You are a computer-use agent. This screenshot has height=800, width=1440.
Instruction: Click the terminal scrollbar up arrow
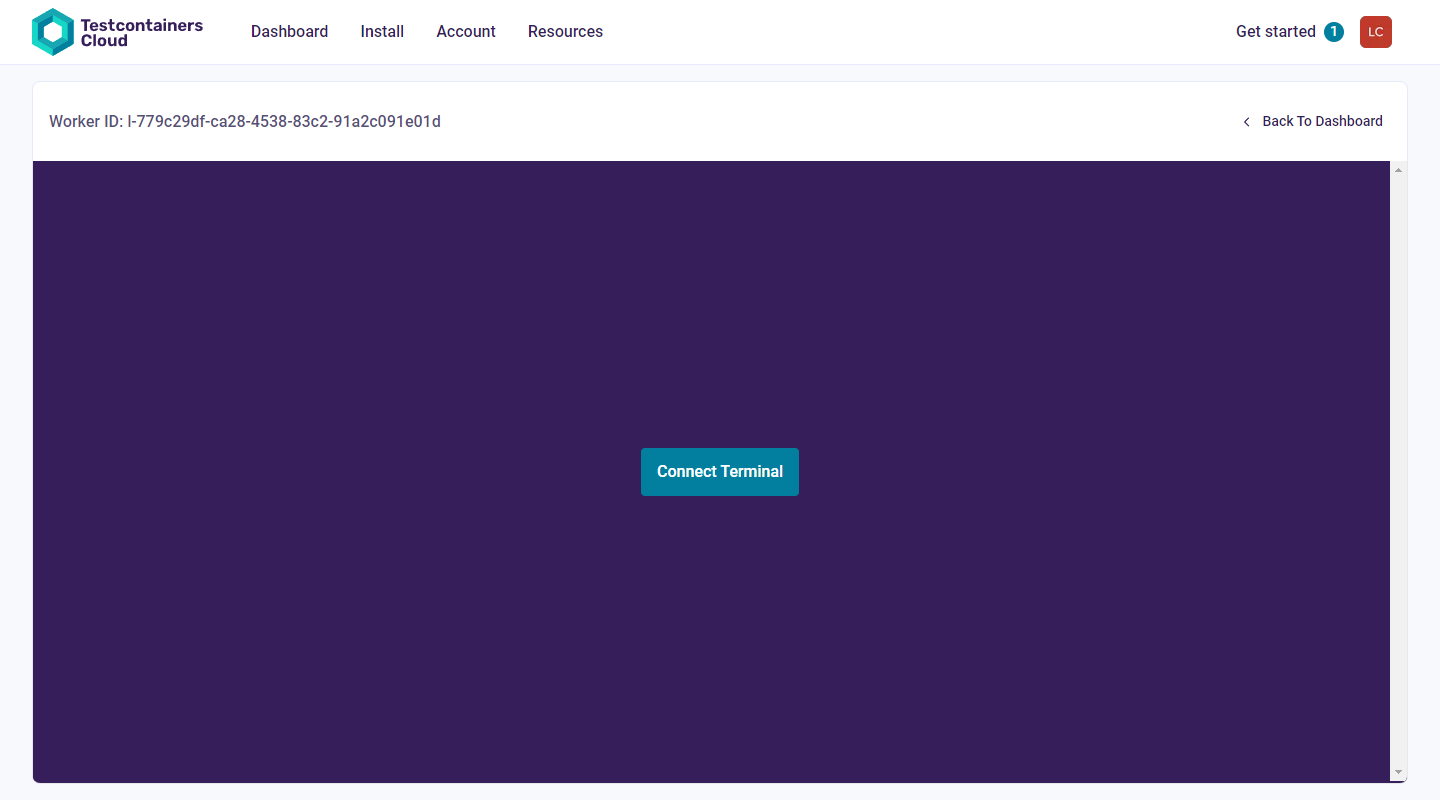1398,168
